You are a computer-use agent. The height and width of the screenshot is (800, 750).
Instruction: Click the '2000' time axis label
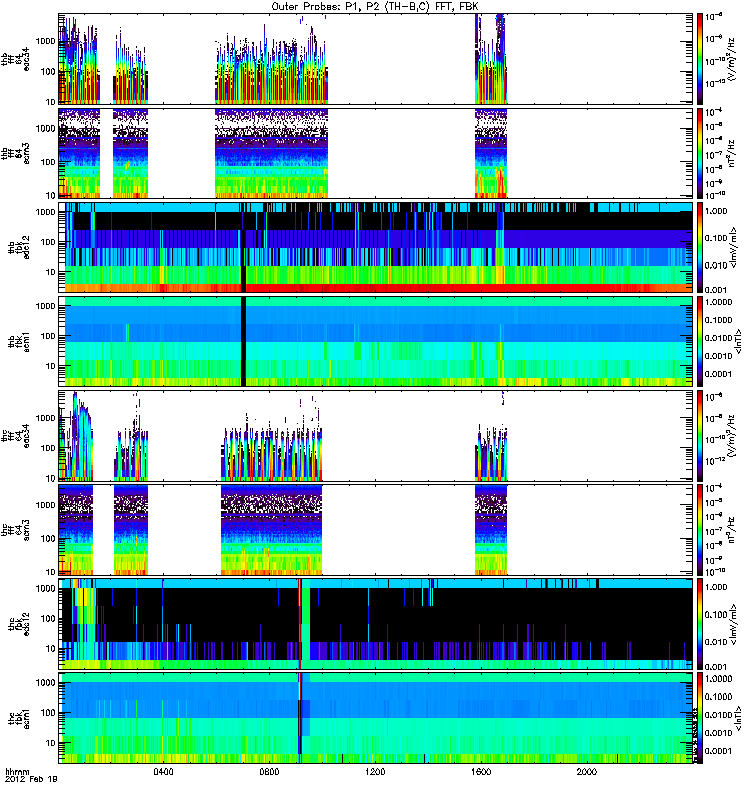coord(587,772)
